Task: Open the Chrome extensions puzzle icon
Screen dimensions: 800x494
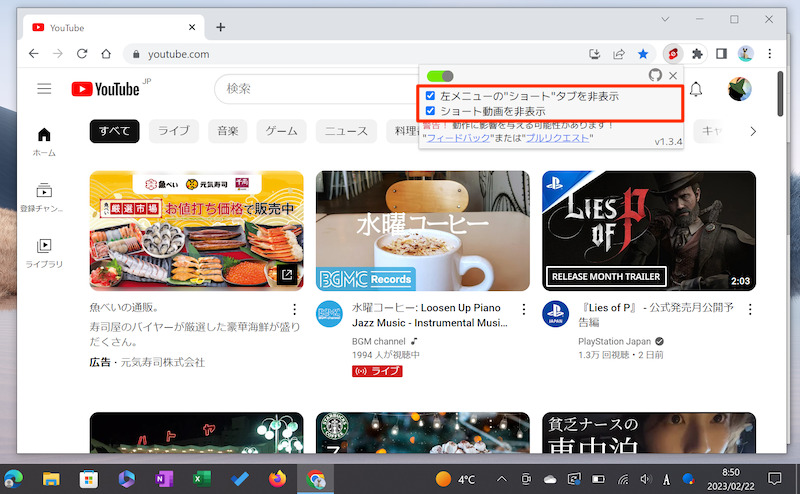Action: point(698,54)
